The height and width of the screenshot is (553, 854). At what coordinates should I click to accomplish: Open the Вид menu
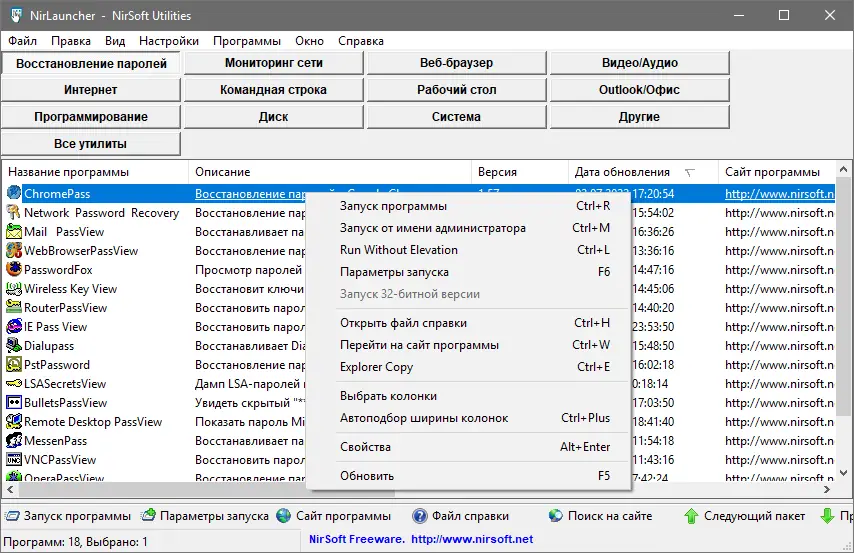115,41
